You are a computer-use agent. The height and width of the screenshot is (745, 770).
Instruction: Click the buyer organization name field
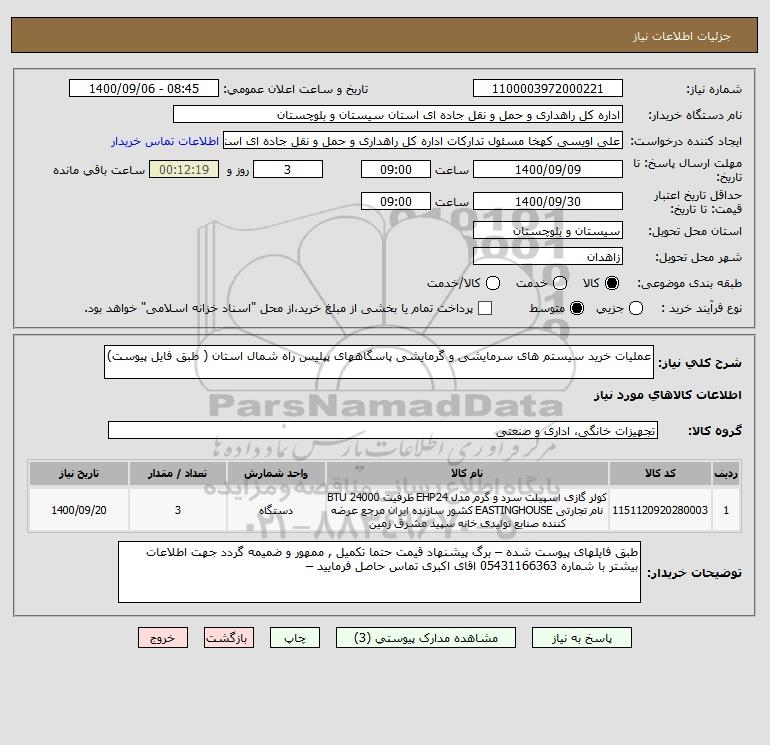tap(398, 115)
